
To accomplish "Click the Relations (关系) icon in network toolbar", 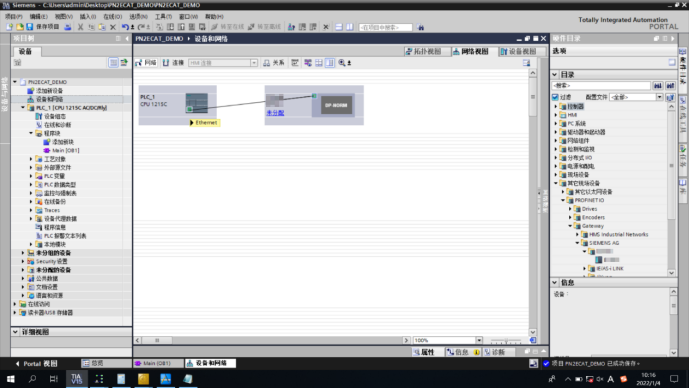I will (x=274, y=63).
